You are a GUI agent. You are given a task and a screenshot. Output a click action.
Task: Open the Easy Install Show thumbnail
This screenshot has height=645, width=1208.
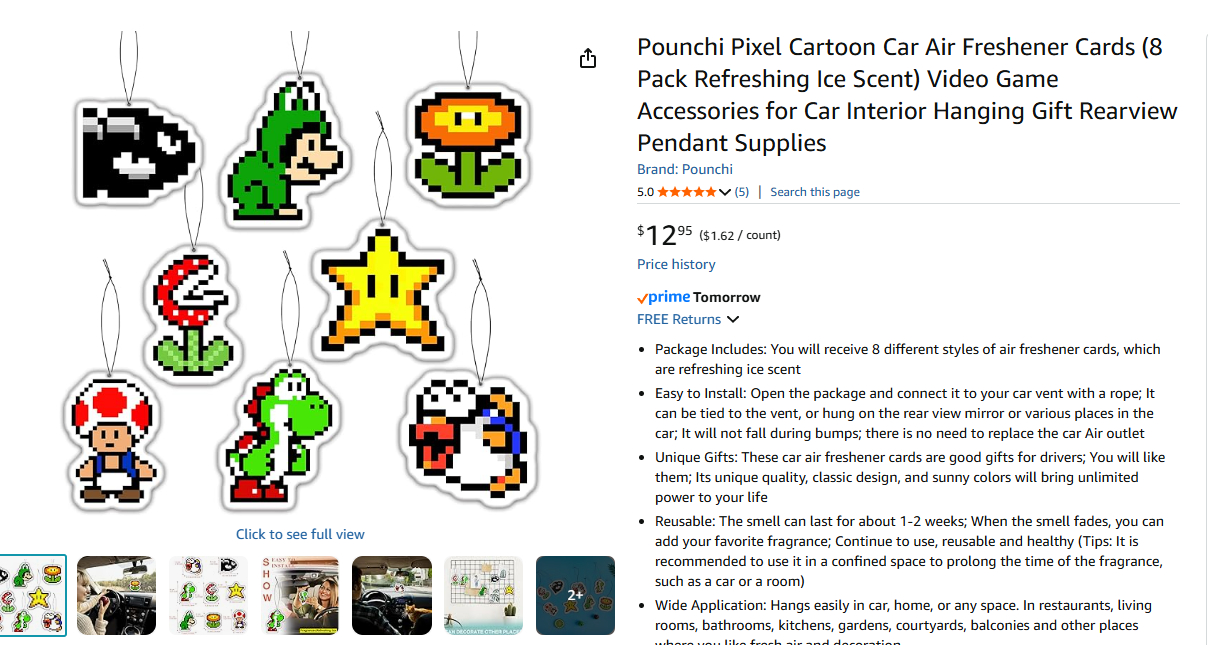click(x=300, y=595)
